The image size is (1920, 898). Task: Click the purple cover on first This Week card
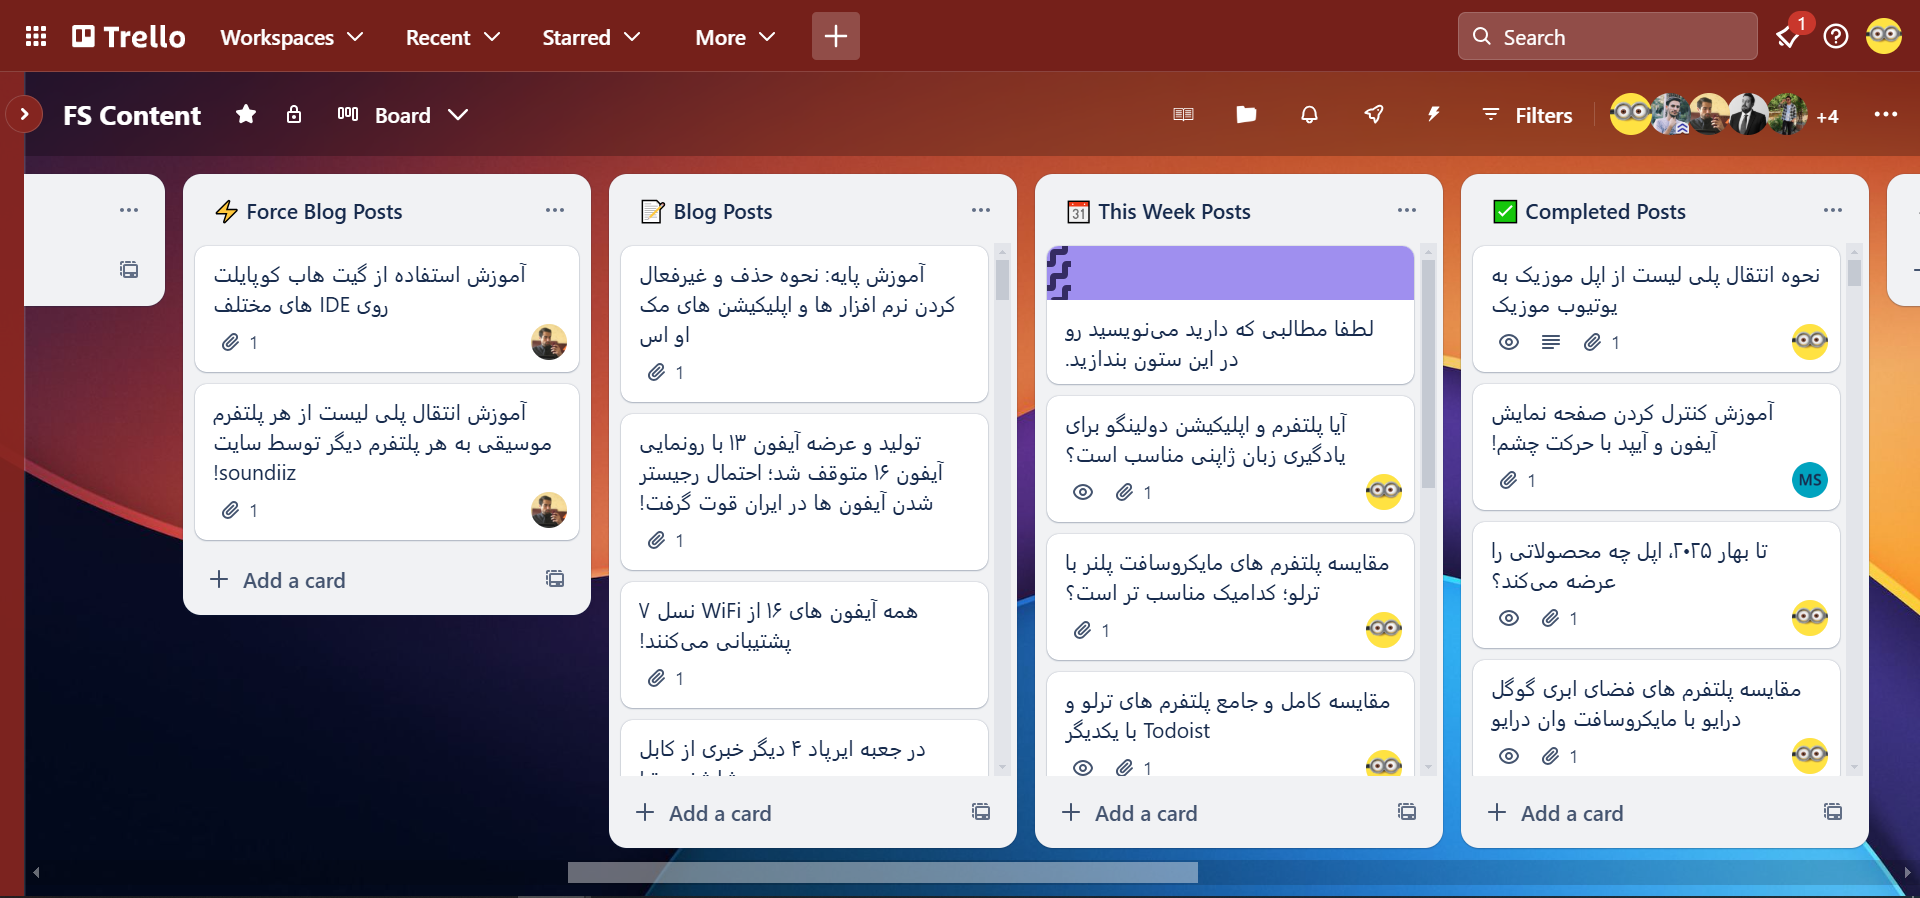(1230, 273)
